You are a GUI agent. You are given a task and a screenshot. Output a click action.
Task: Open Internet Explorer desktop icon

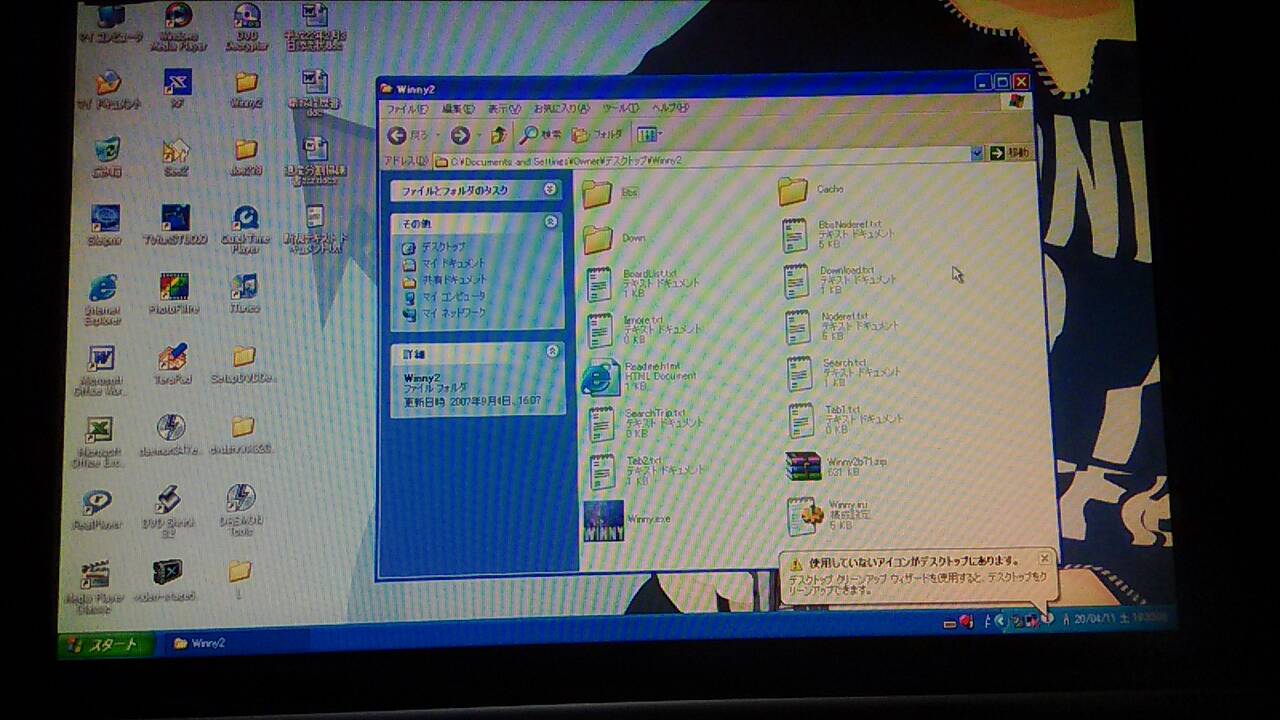[x=102, y=299]
